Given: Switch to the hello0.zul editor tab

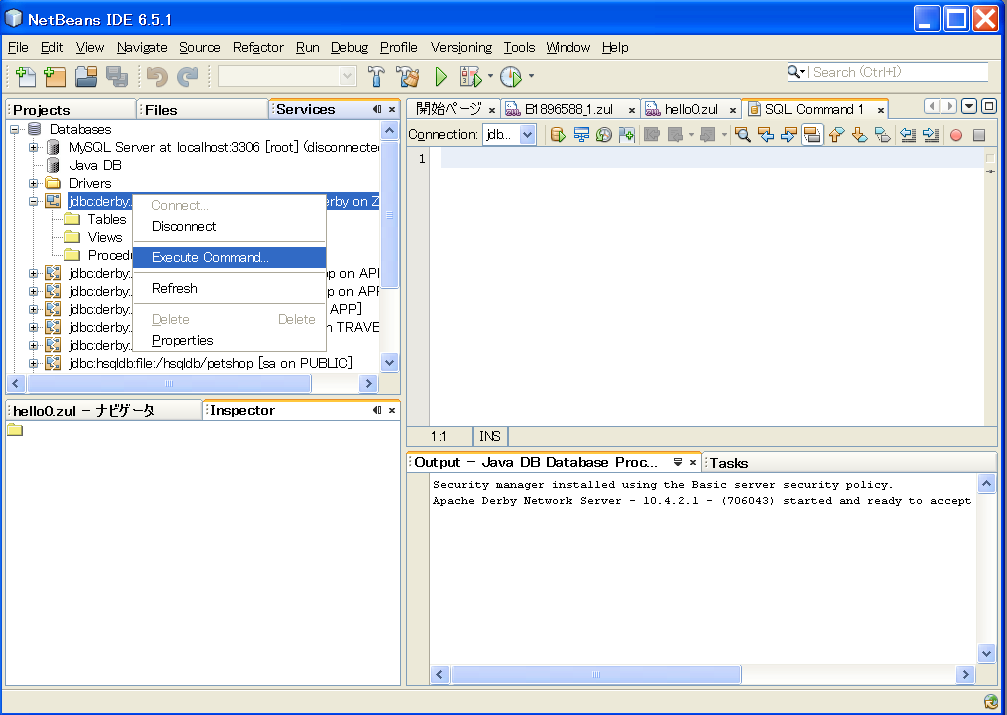Looking at the screenshot, I should pos(691,109).
